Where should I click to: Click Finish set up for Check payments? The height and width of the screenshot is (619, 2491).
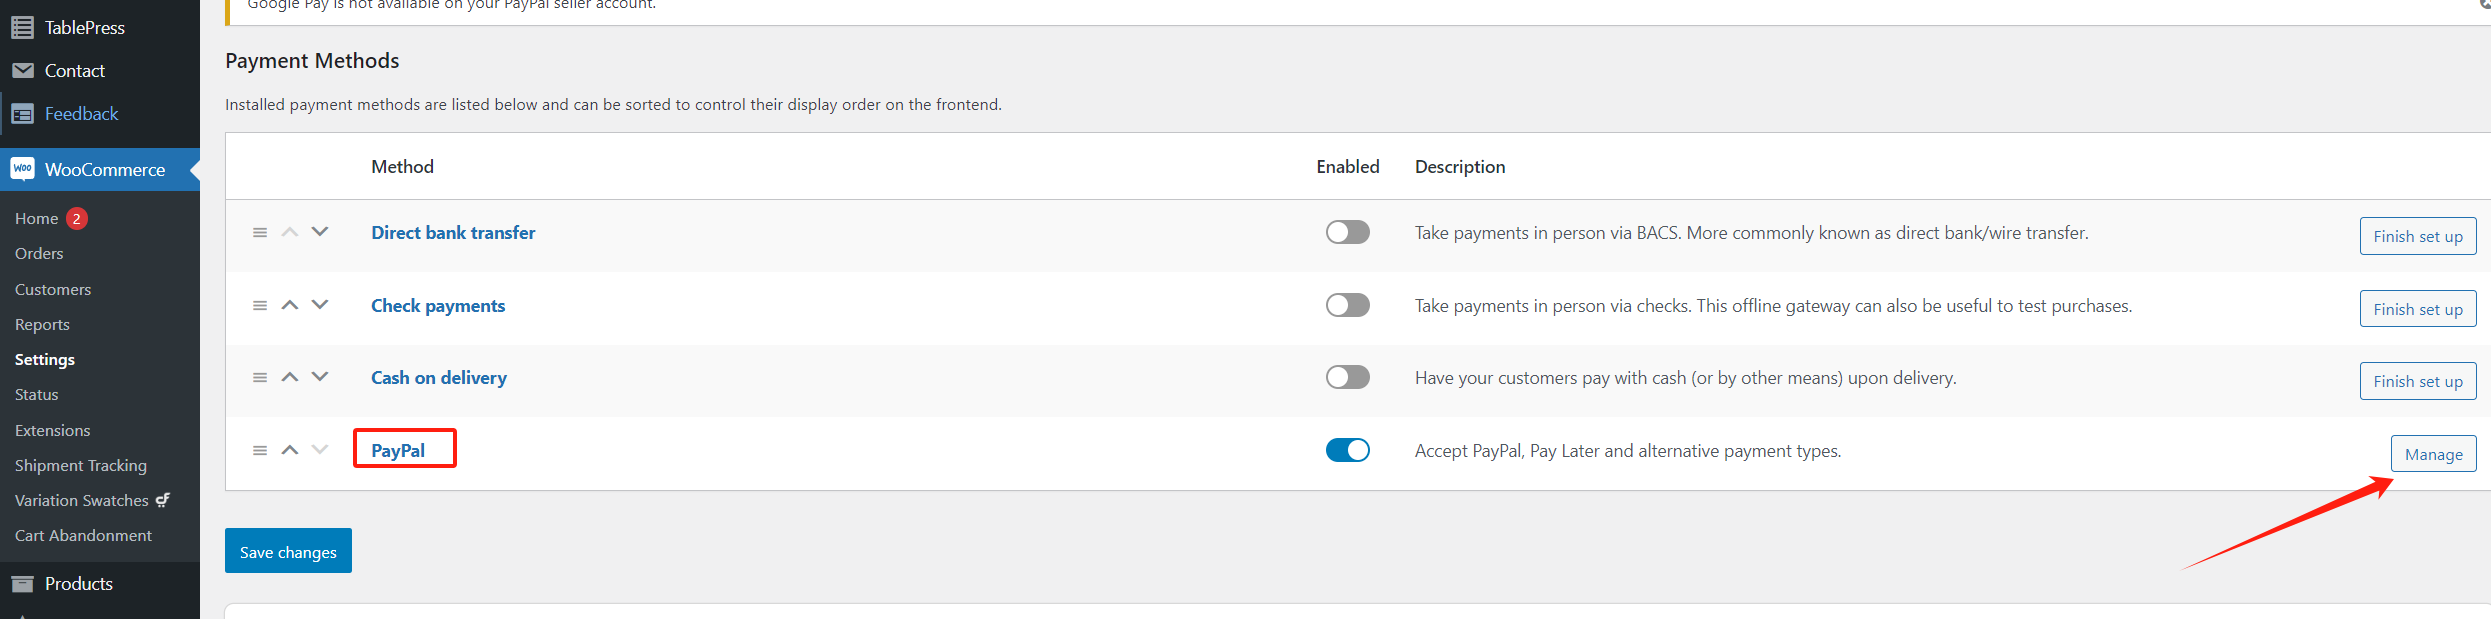[2417, 309]
